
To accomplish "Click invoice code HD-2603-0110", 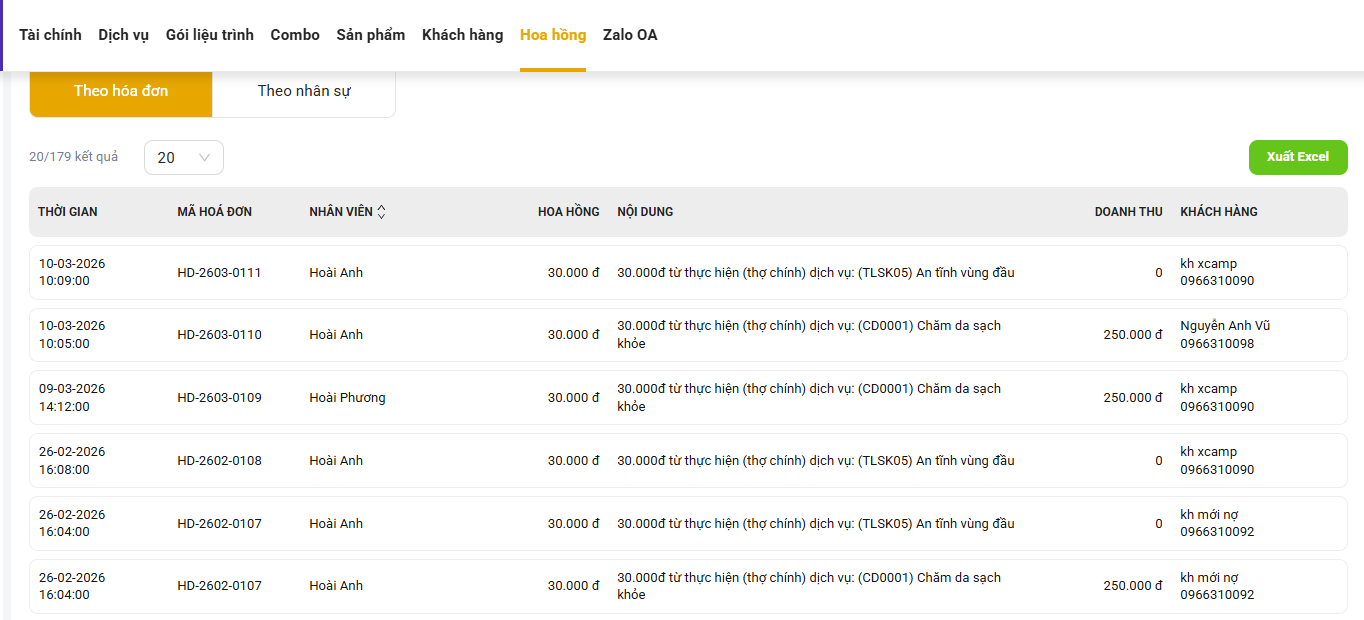I will tap(219, 335).
